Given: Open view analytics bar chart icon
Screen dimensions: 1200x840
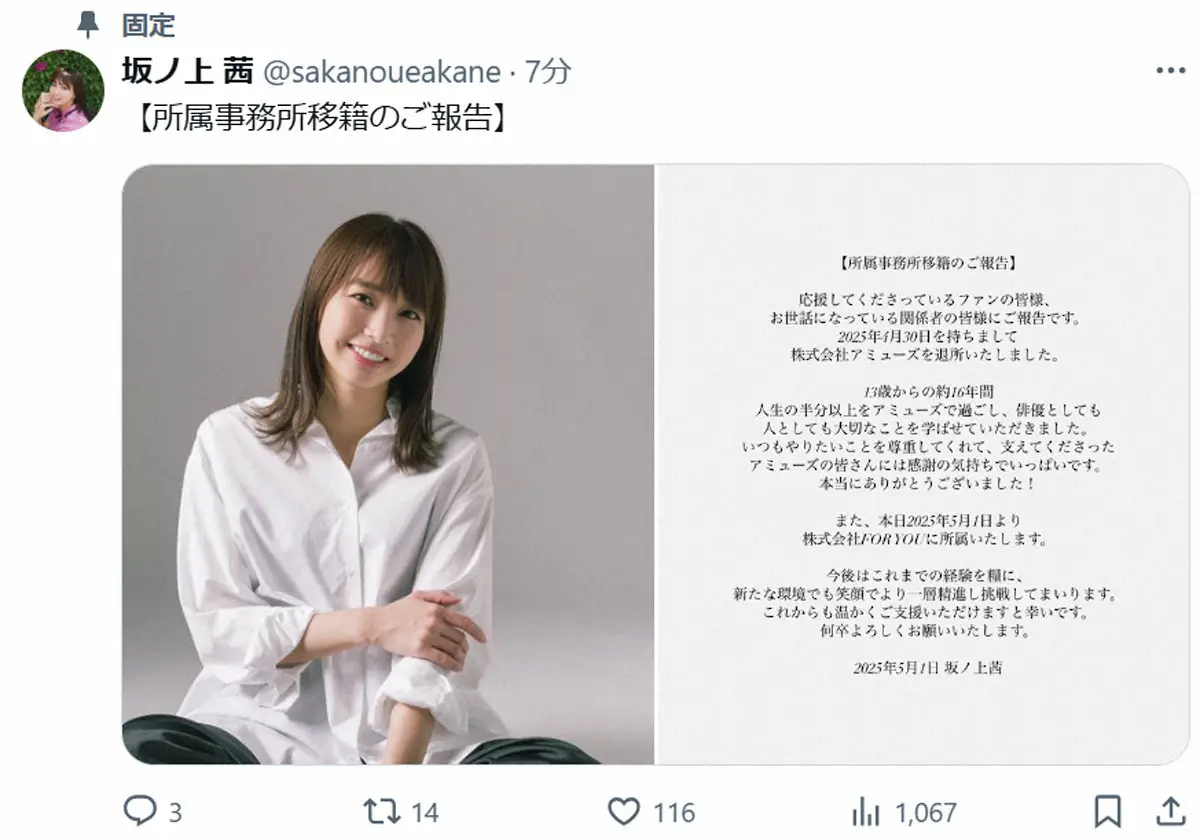Looking at the screenshot, I should [864, 811].
